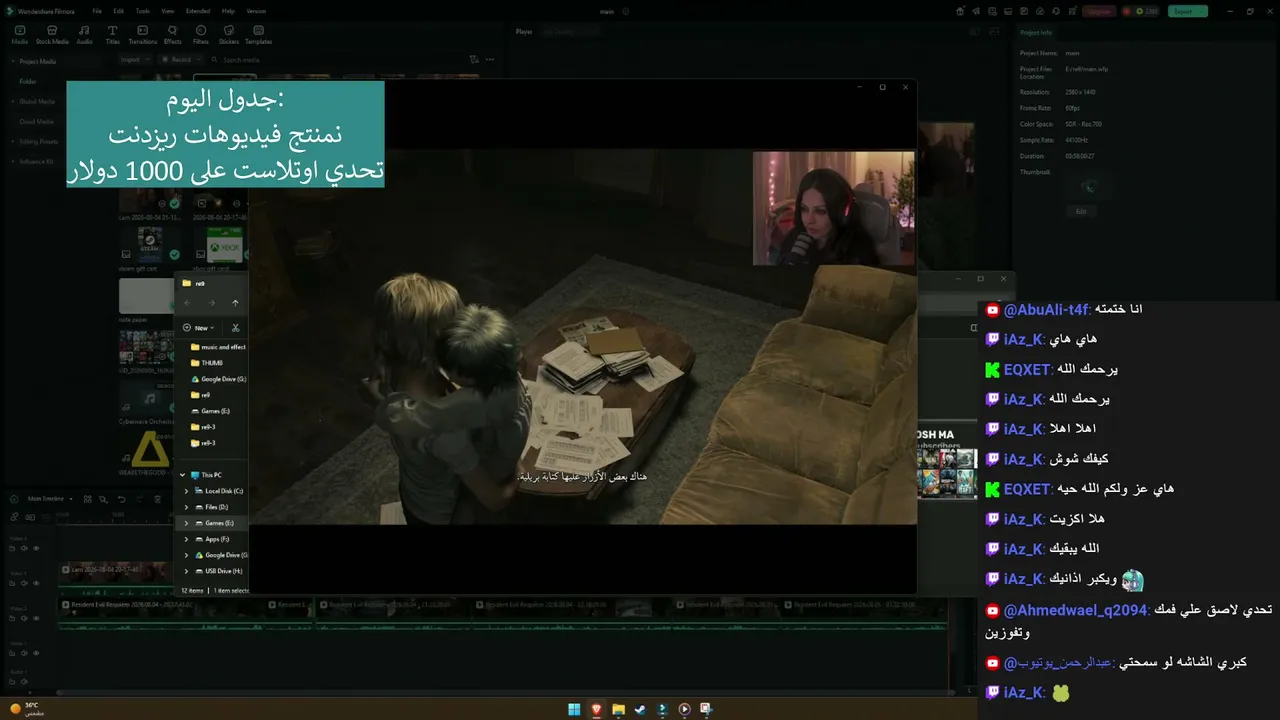Image resolution: width=1280 pixels, height=720 pixels.
Task: Open the Record dropdown in media panel
Action: [179, 59]
